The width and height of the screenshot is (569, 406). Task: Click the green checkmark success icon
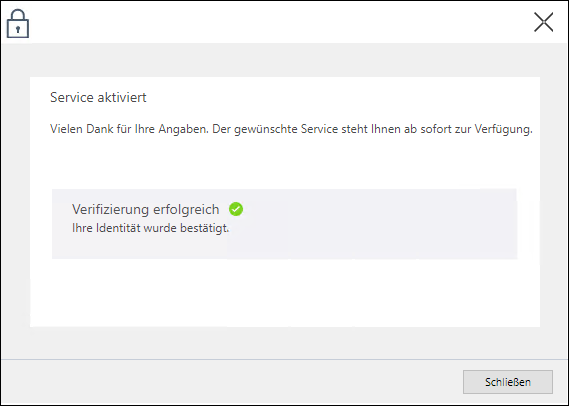[236, 209]
